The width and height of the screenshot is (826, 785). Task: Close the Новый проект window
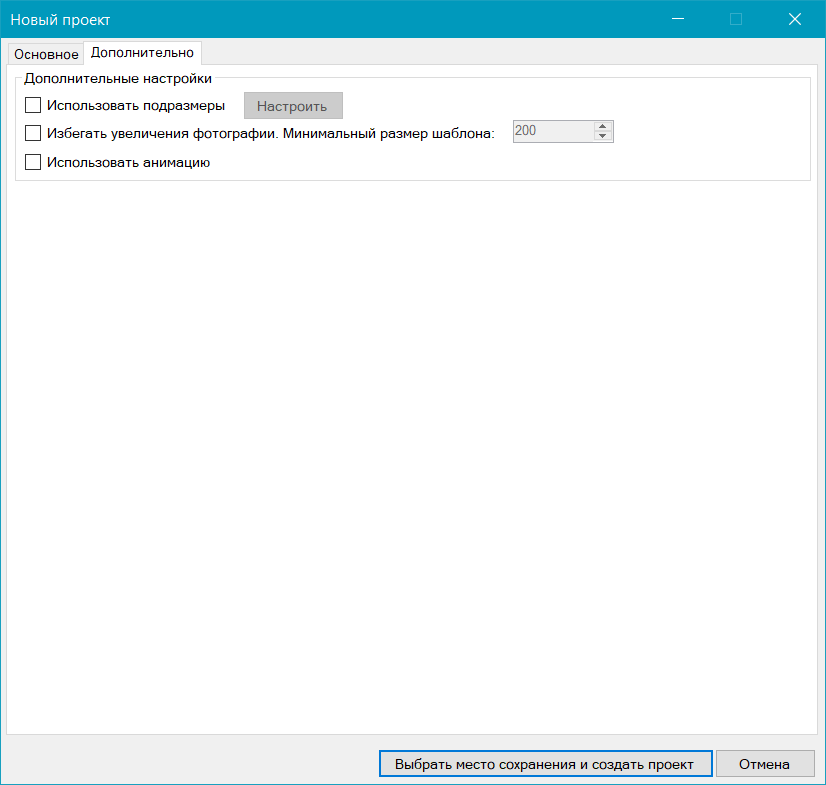(795, 19)
